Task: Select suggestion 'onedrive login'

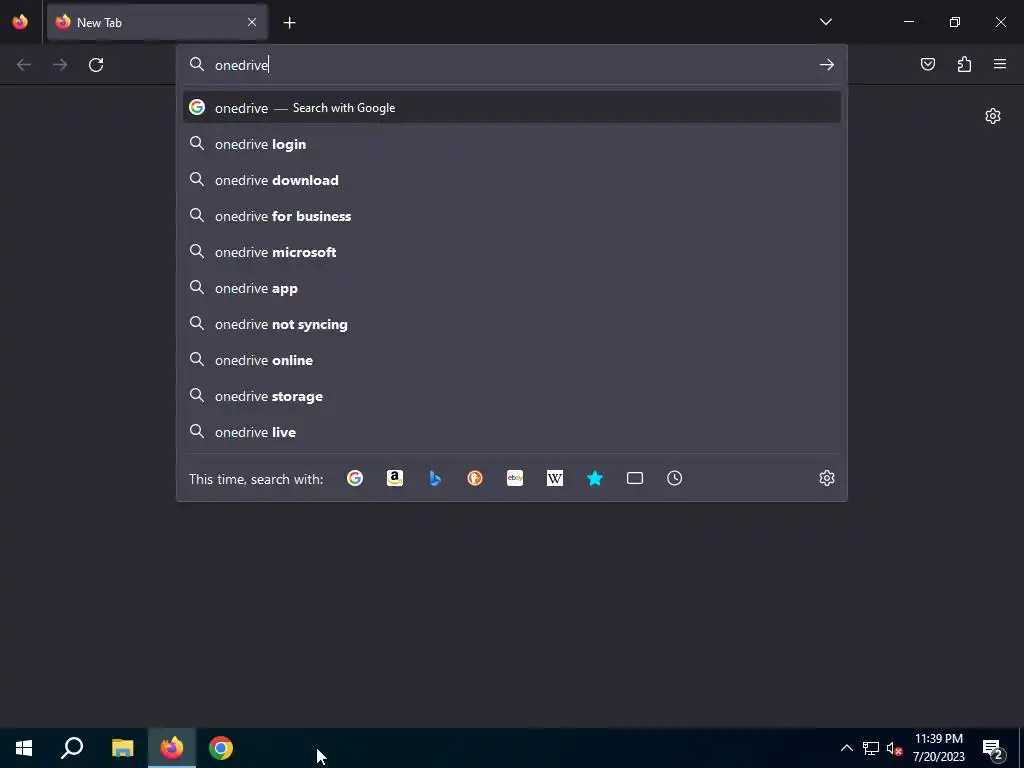Action: point(511,144)
